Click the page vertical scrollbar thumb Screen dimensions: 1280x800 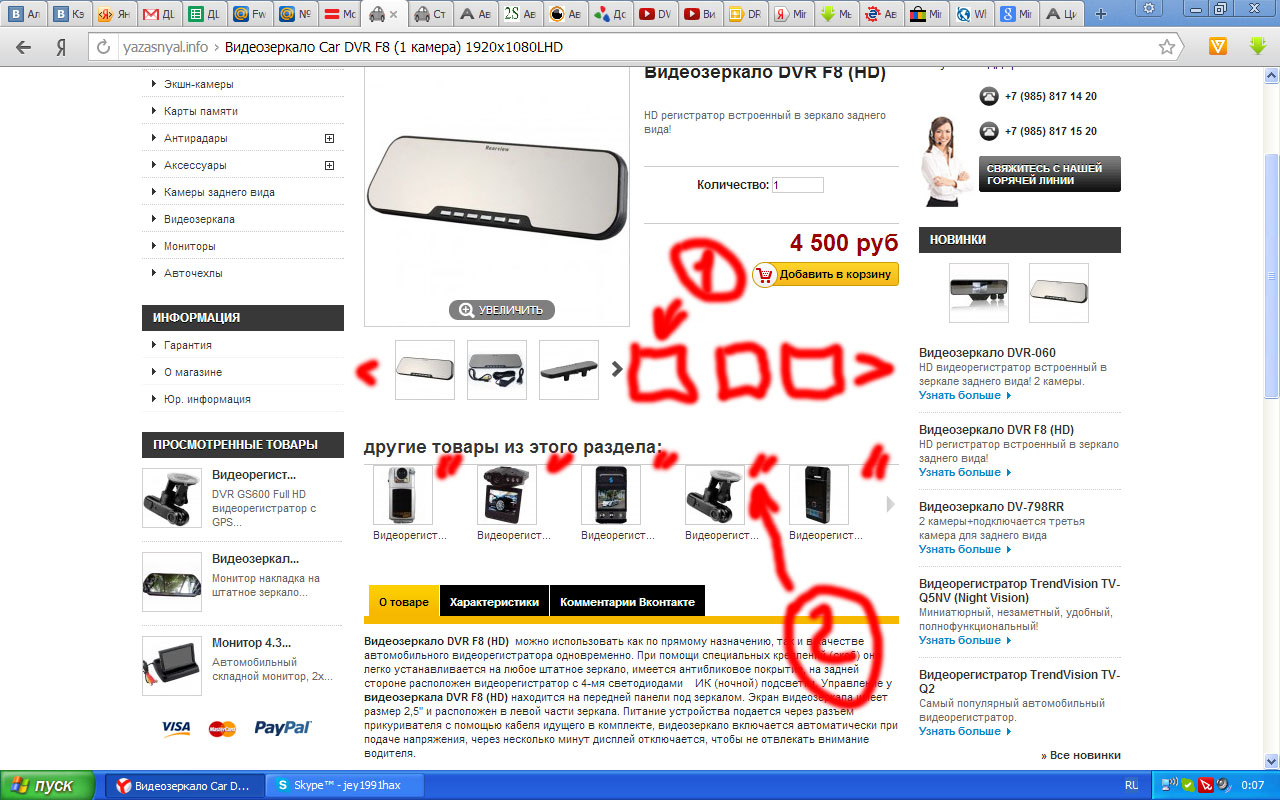1272,275
